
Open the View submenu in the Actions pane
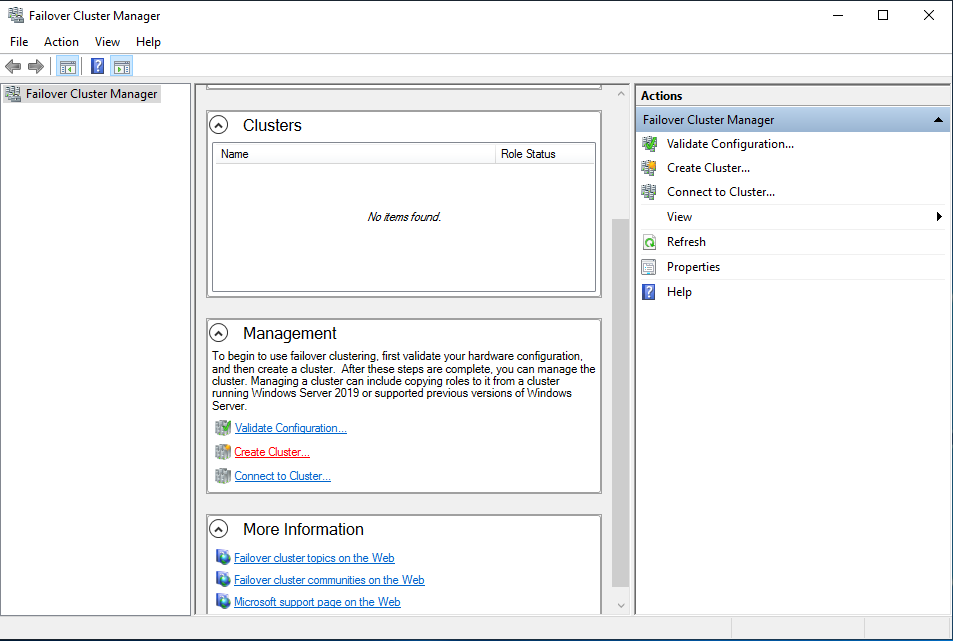coord(679,216)
